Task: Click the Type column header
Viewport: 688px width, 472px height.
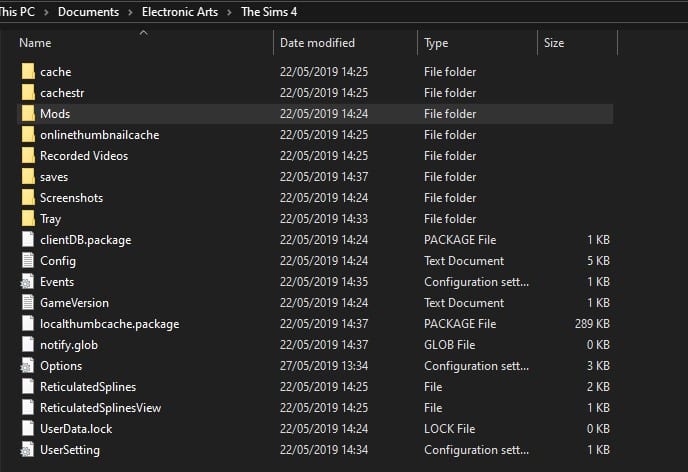Action: click(x=436, y=43)
